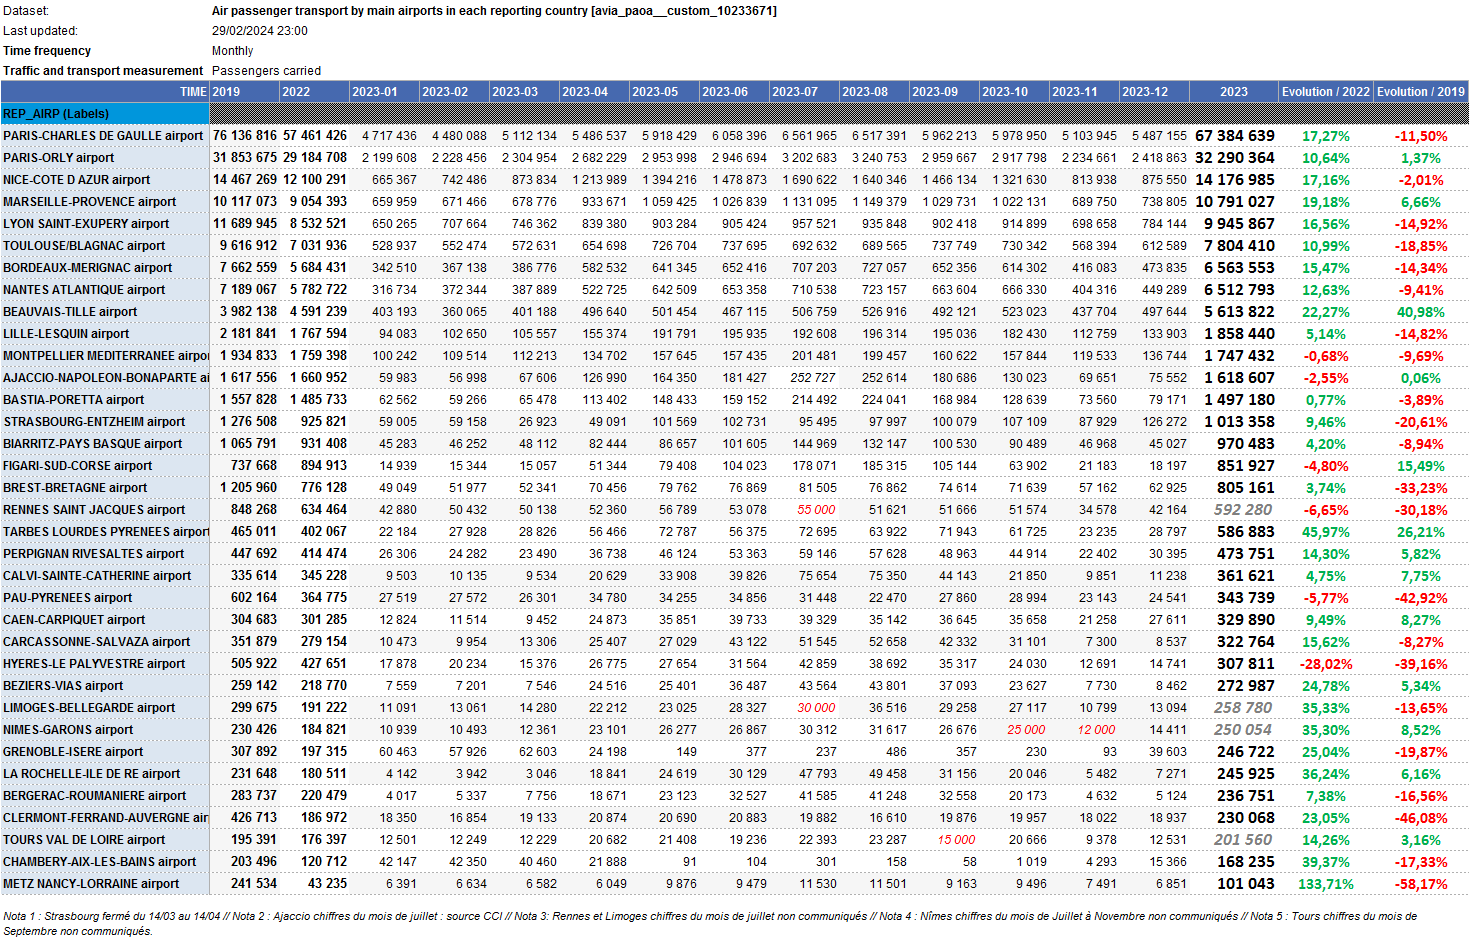Image resolution: width=1469 pixels, height=939 pixels.
Task: Click the 'Evolution / 2019' column header
Action: tap(1421, 91)
